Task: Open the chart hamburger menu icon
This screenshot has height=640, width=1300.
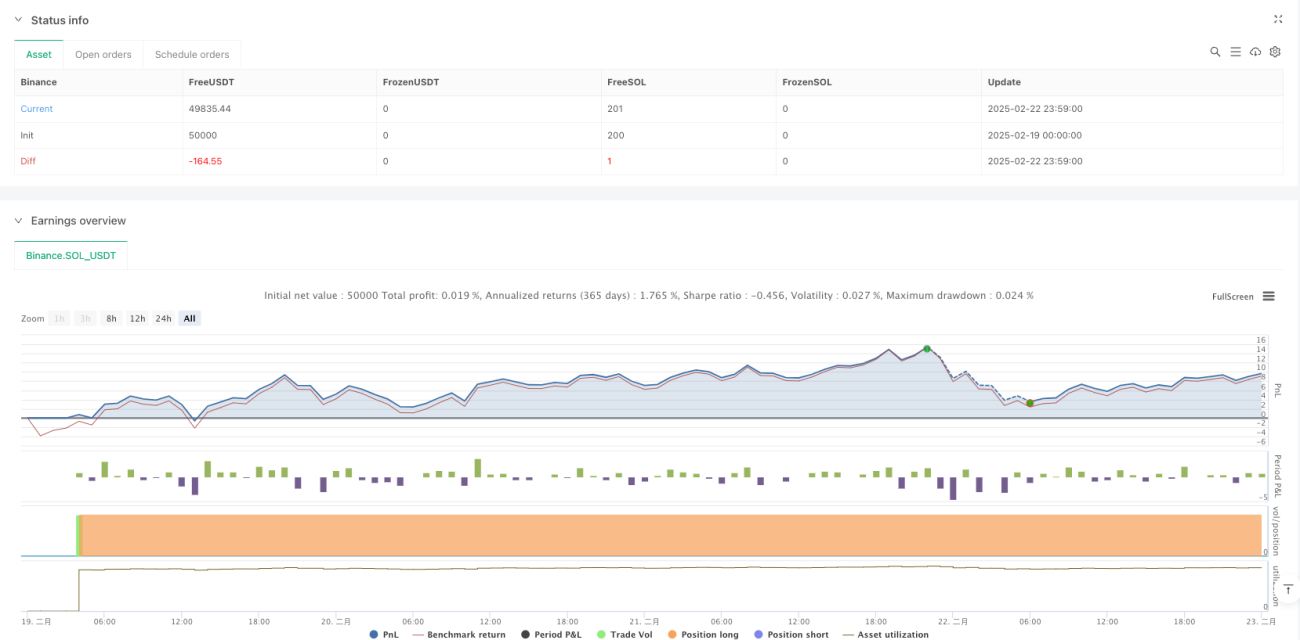Action: [1268, 296]
